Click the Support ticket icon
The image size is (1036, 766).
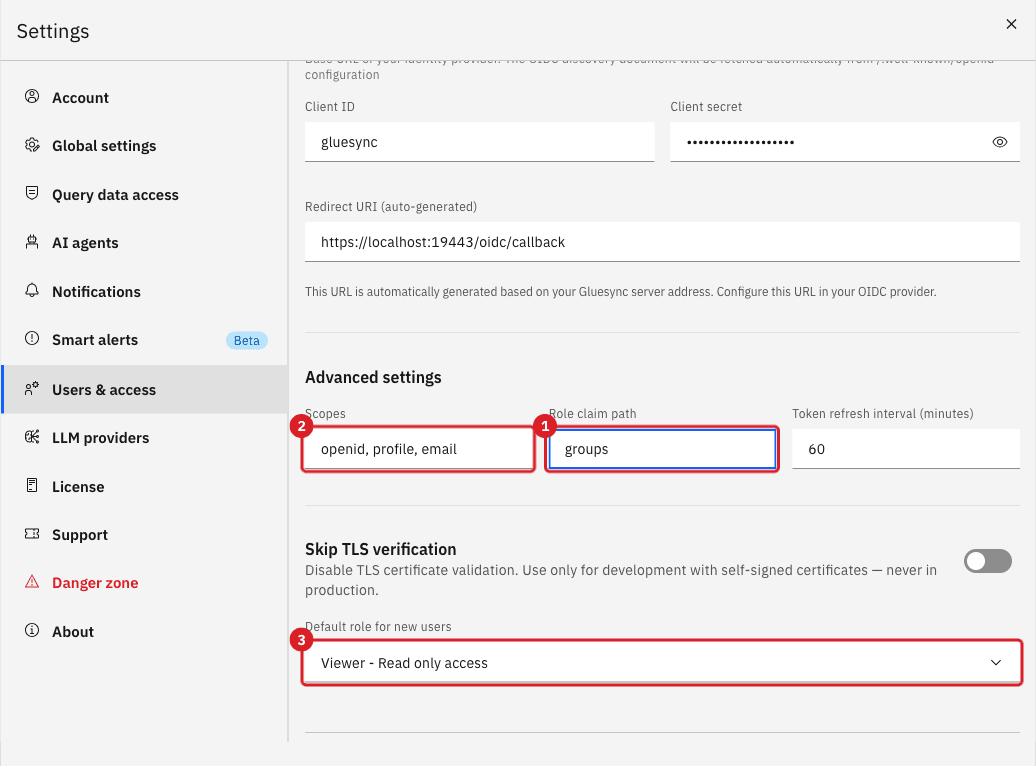point(32,534)
